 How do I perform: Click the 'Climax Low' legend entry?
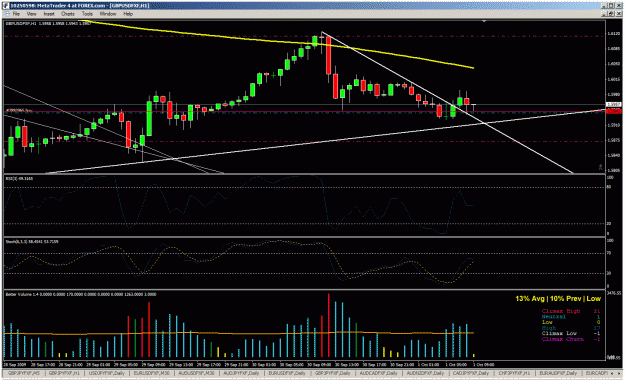coord(559,333)
